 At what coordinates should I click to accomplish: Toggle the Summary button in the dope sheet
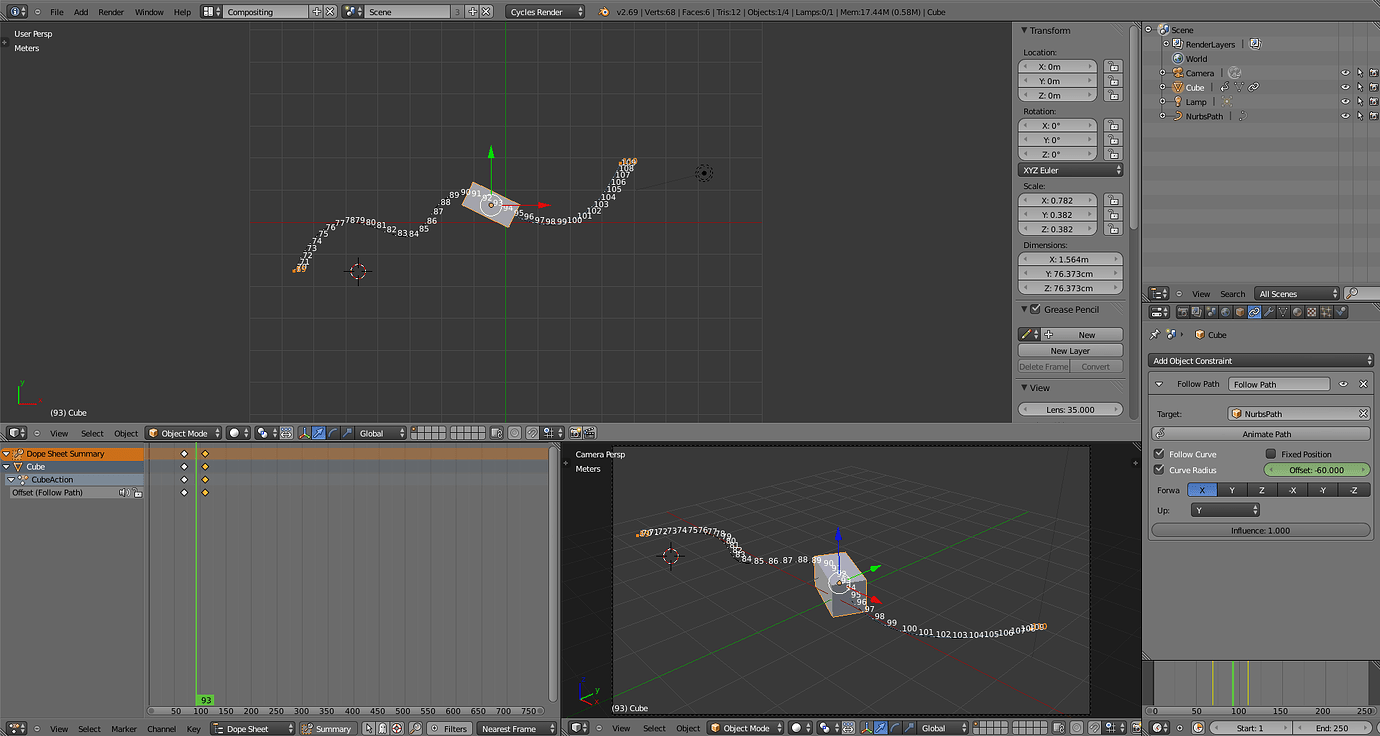(327, 729)
